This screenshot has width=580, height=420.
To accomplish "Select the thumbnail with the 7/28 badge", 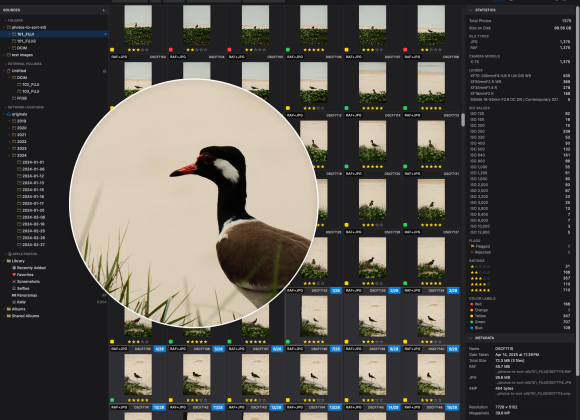I will [x=314, y=374].
